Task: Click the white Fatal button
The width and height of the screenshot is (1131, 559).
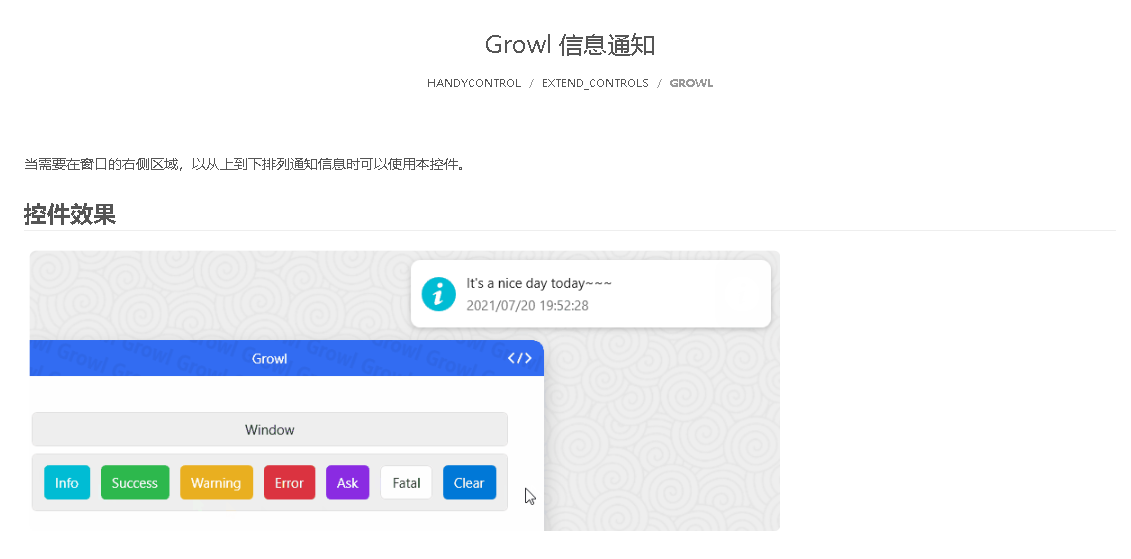Action: click(x=406, y=483)
